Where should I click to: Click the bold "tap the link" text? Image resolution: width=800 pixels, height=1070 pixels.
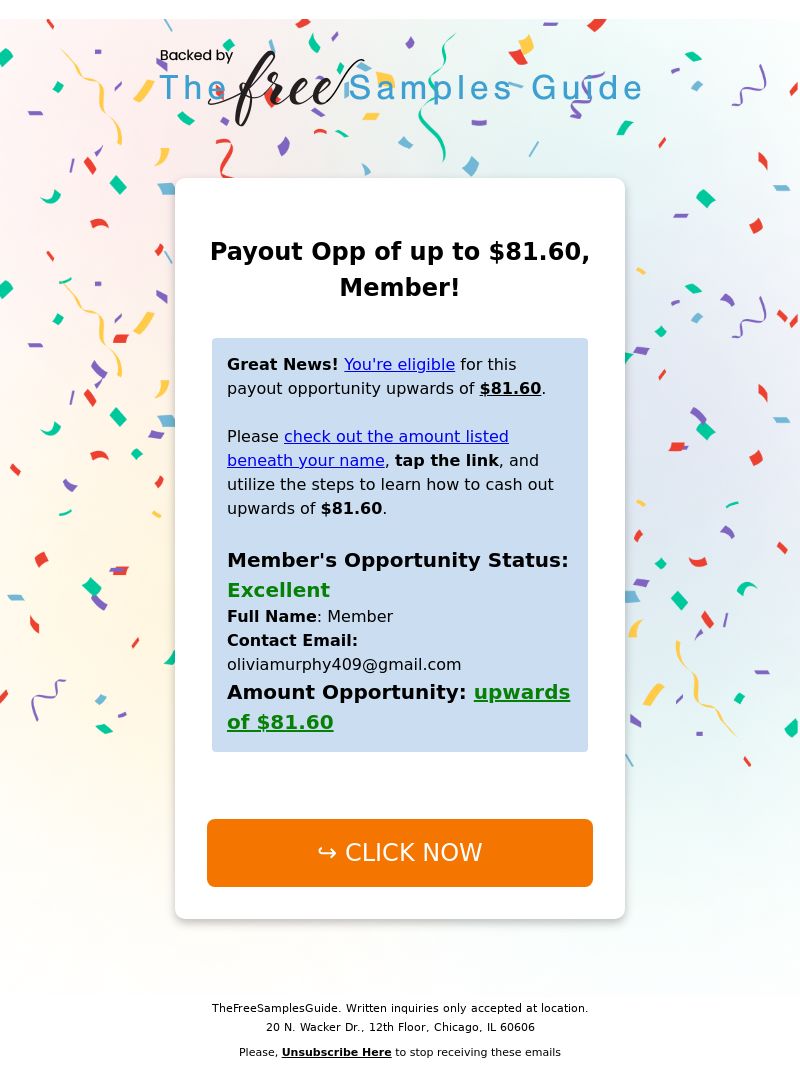tap(447, 461)
